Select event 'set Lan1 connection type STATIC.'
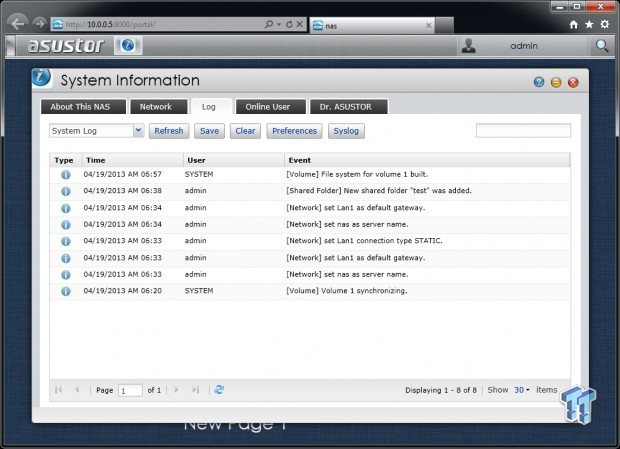This screenshot has height=449, width=620. tap(364, 241)
